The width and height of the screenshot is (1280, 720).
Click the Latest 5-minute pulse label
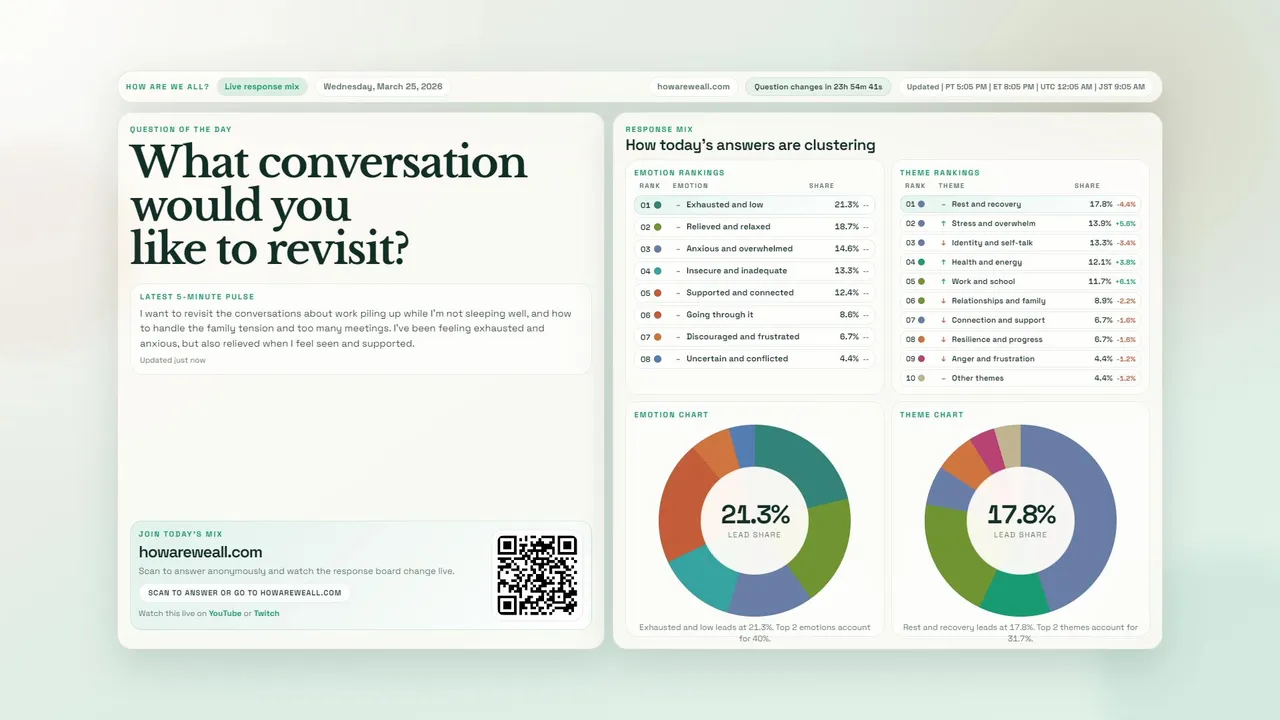pyautogui.click(x=197, y=297)
